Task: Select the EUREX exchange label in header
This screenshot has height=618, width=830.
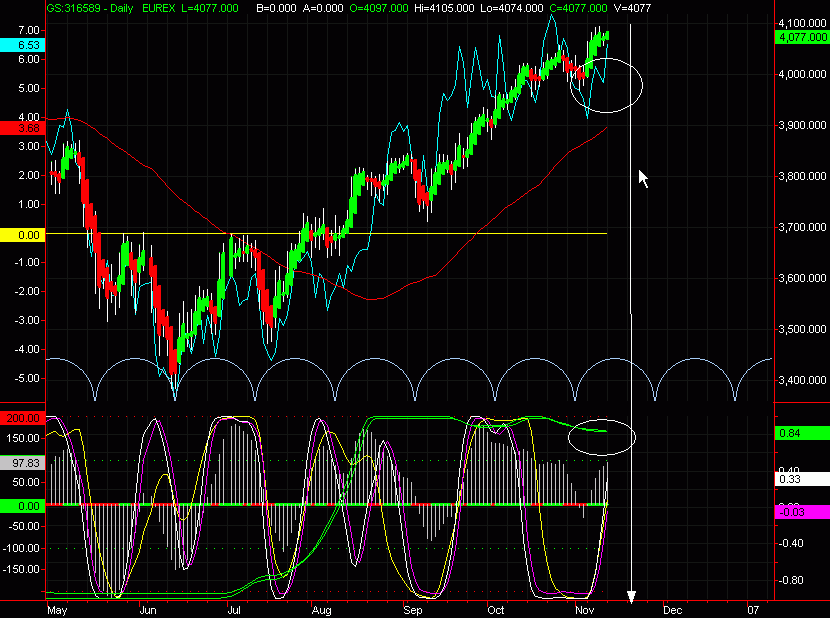Action: [x=159, y=8]
